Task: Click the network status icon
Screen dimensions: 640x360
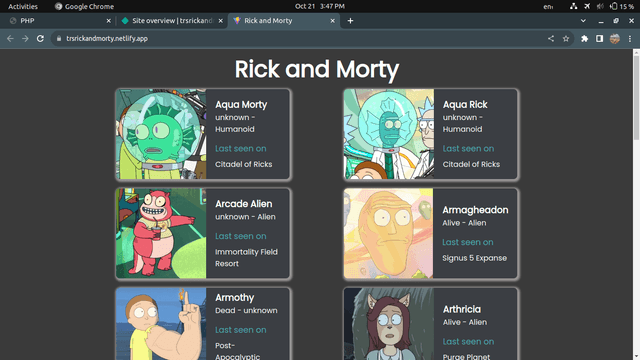Action: click(x=573, y=6)
